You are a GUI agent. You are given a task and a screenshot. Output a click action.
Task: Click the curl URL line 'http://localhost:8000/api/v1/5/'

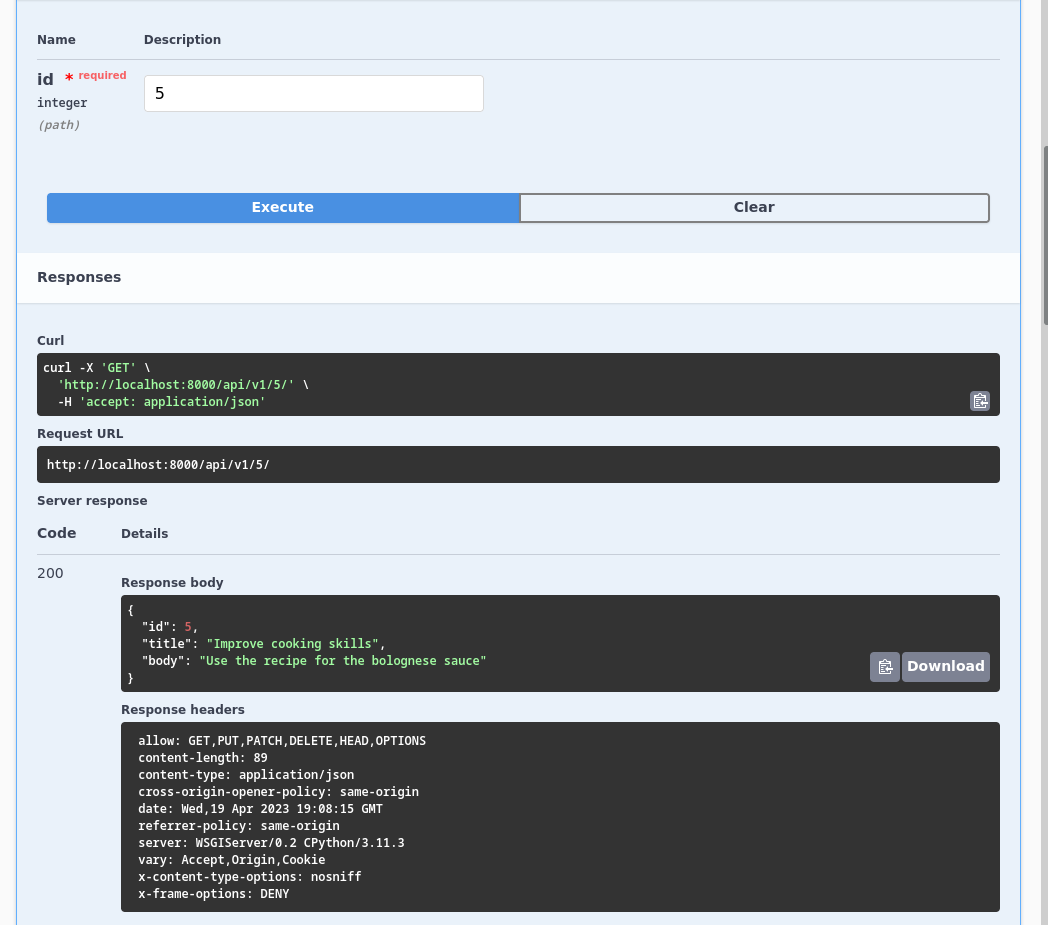(x=176, y=384)
